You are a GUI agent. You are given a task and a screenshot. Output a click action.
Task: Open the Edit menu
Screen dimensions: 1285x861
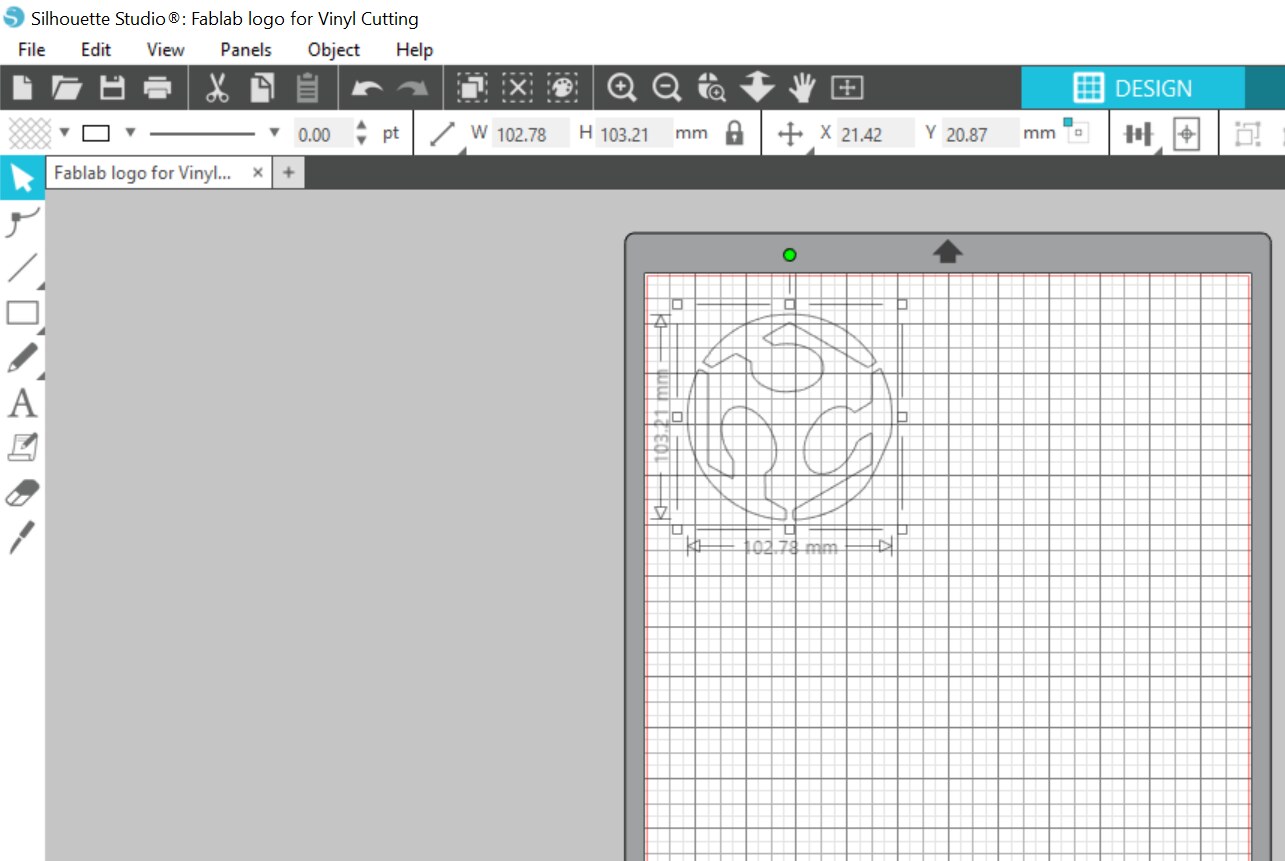(x=96, y=49)
